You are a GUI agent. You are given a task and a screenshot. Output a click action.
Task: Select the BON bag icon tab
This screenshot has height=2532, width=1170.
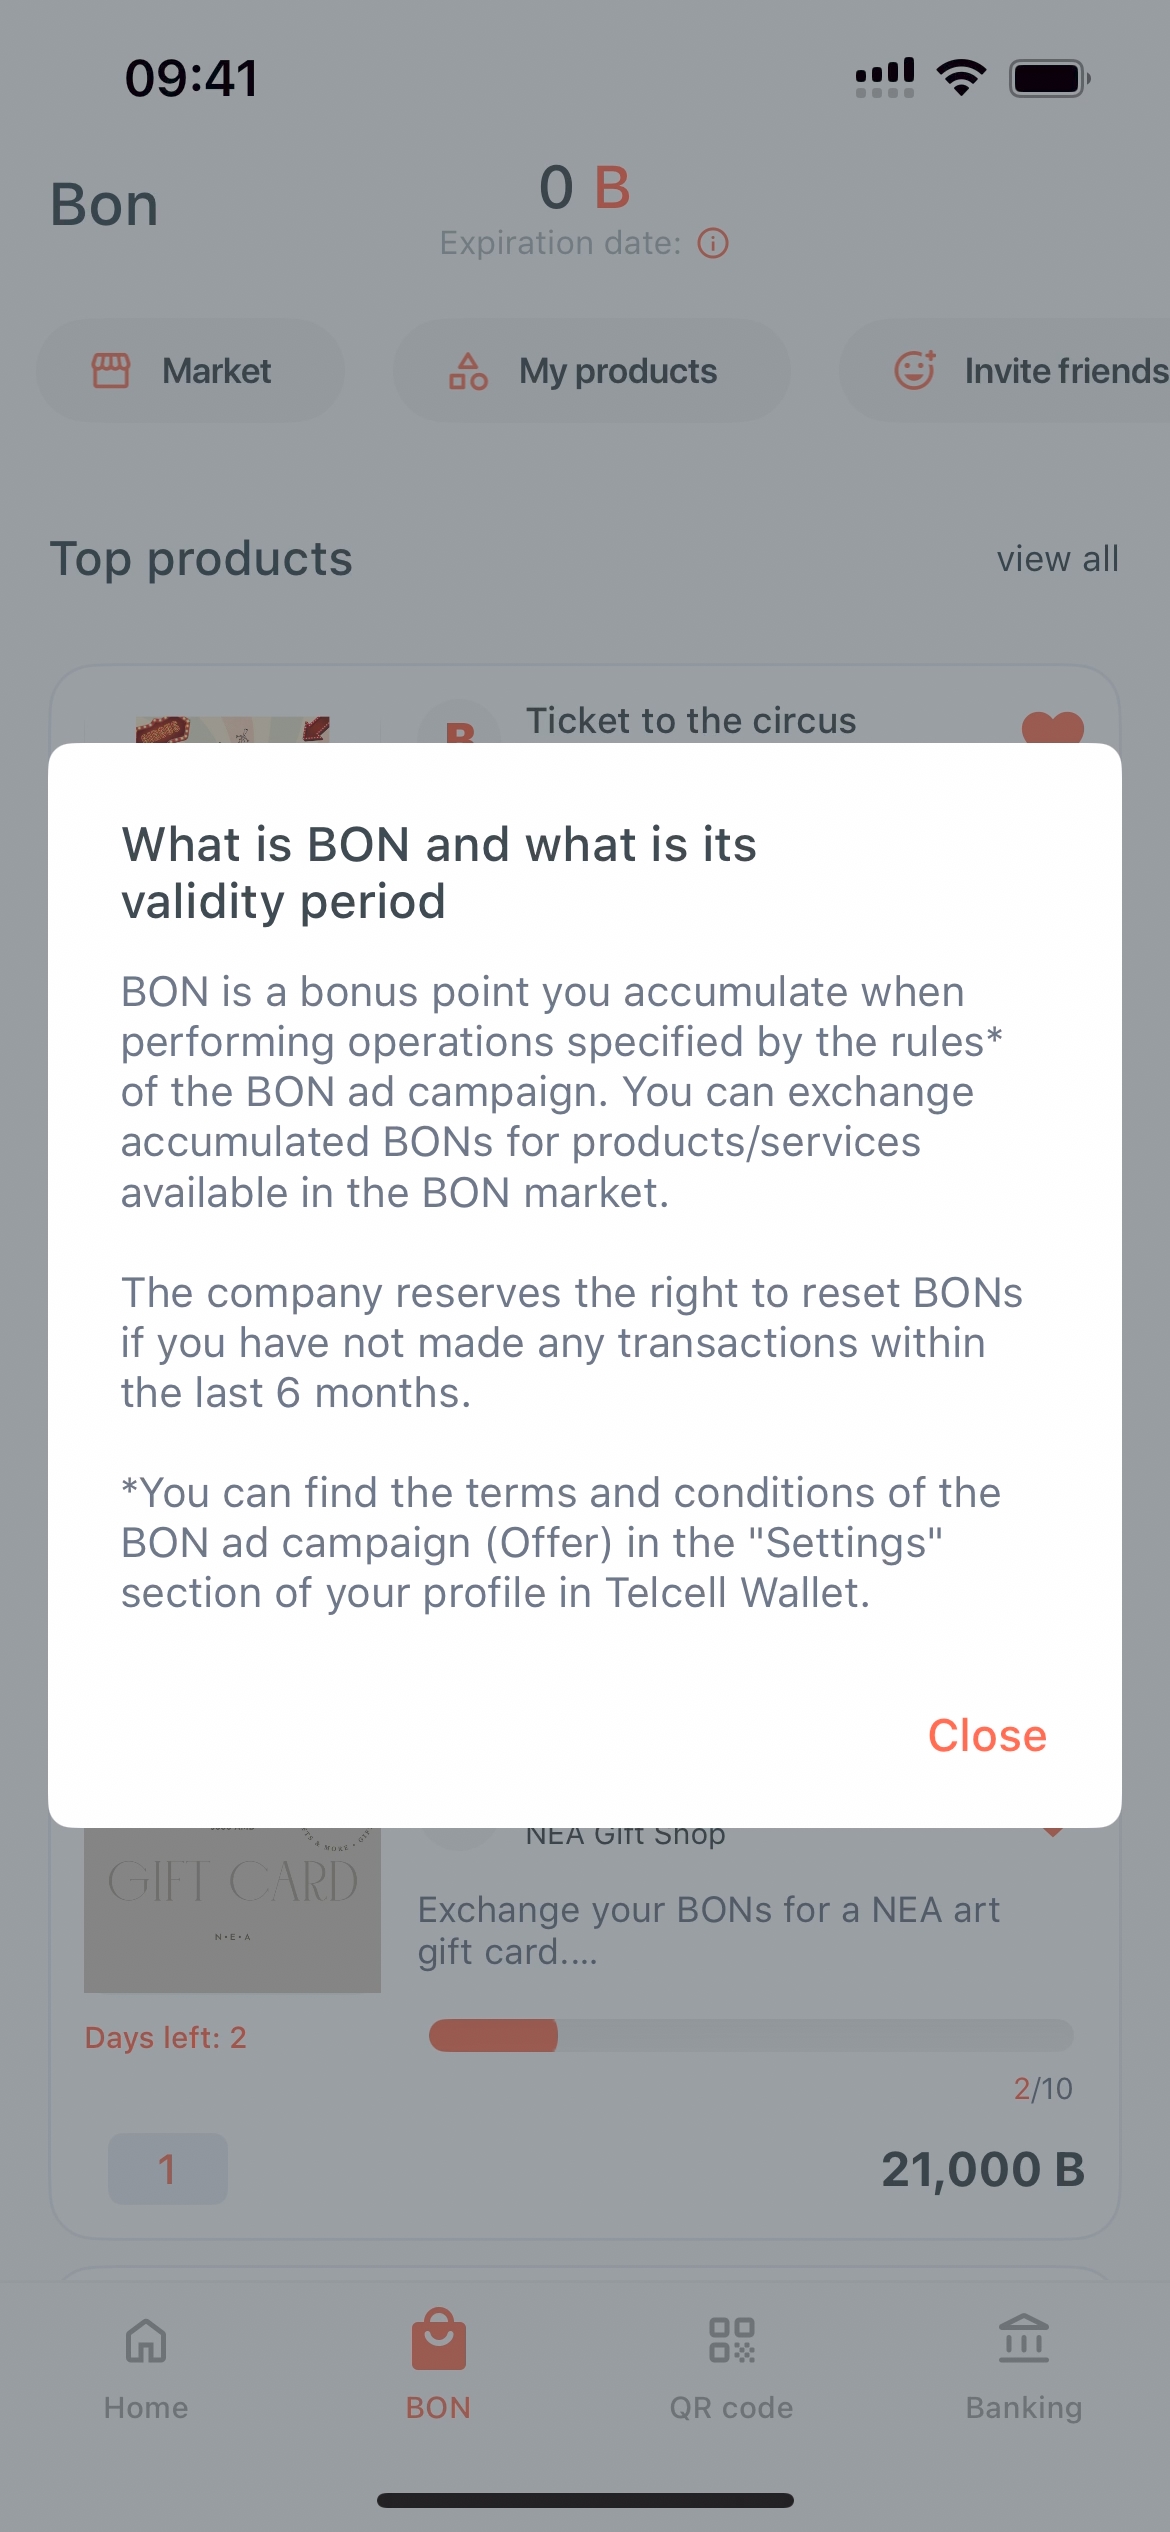click(x=438, y=2340)
